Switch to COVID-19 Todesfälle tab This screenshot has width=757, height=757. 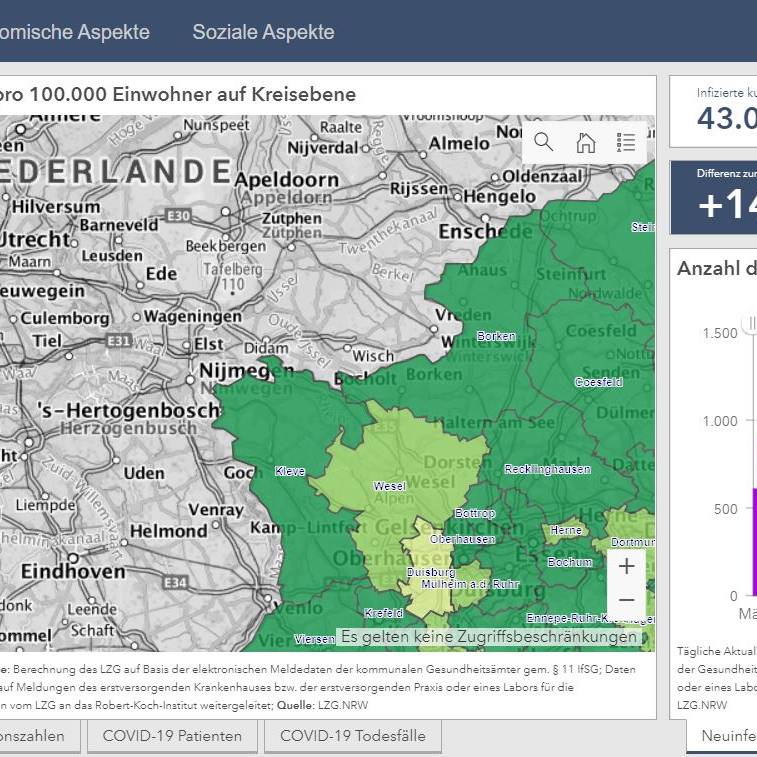click(x=352, y=736)
